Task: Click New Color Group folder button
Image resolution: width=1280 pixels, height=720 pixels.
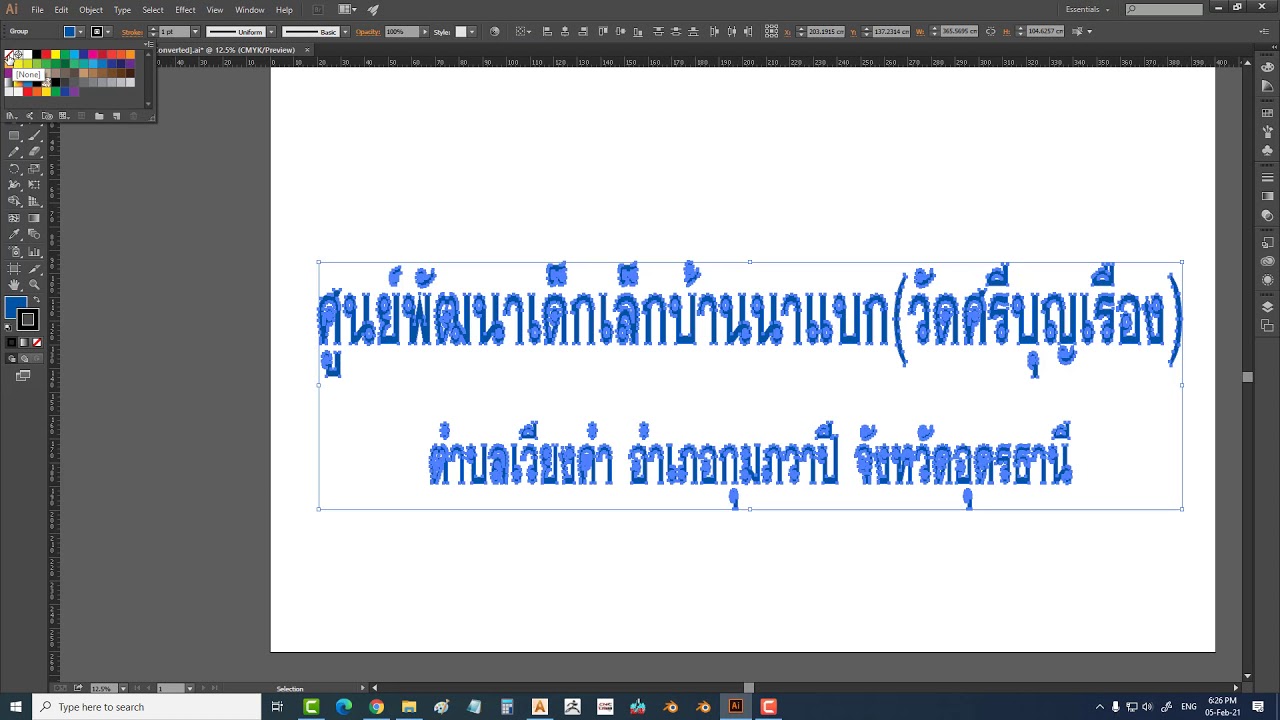Action: click(x=99, y=116)
